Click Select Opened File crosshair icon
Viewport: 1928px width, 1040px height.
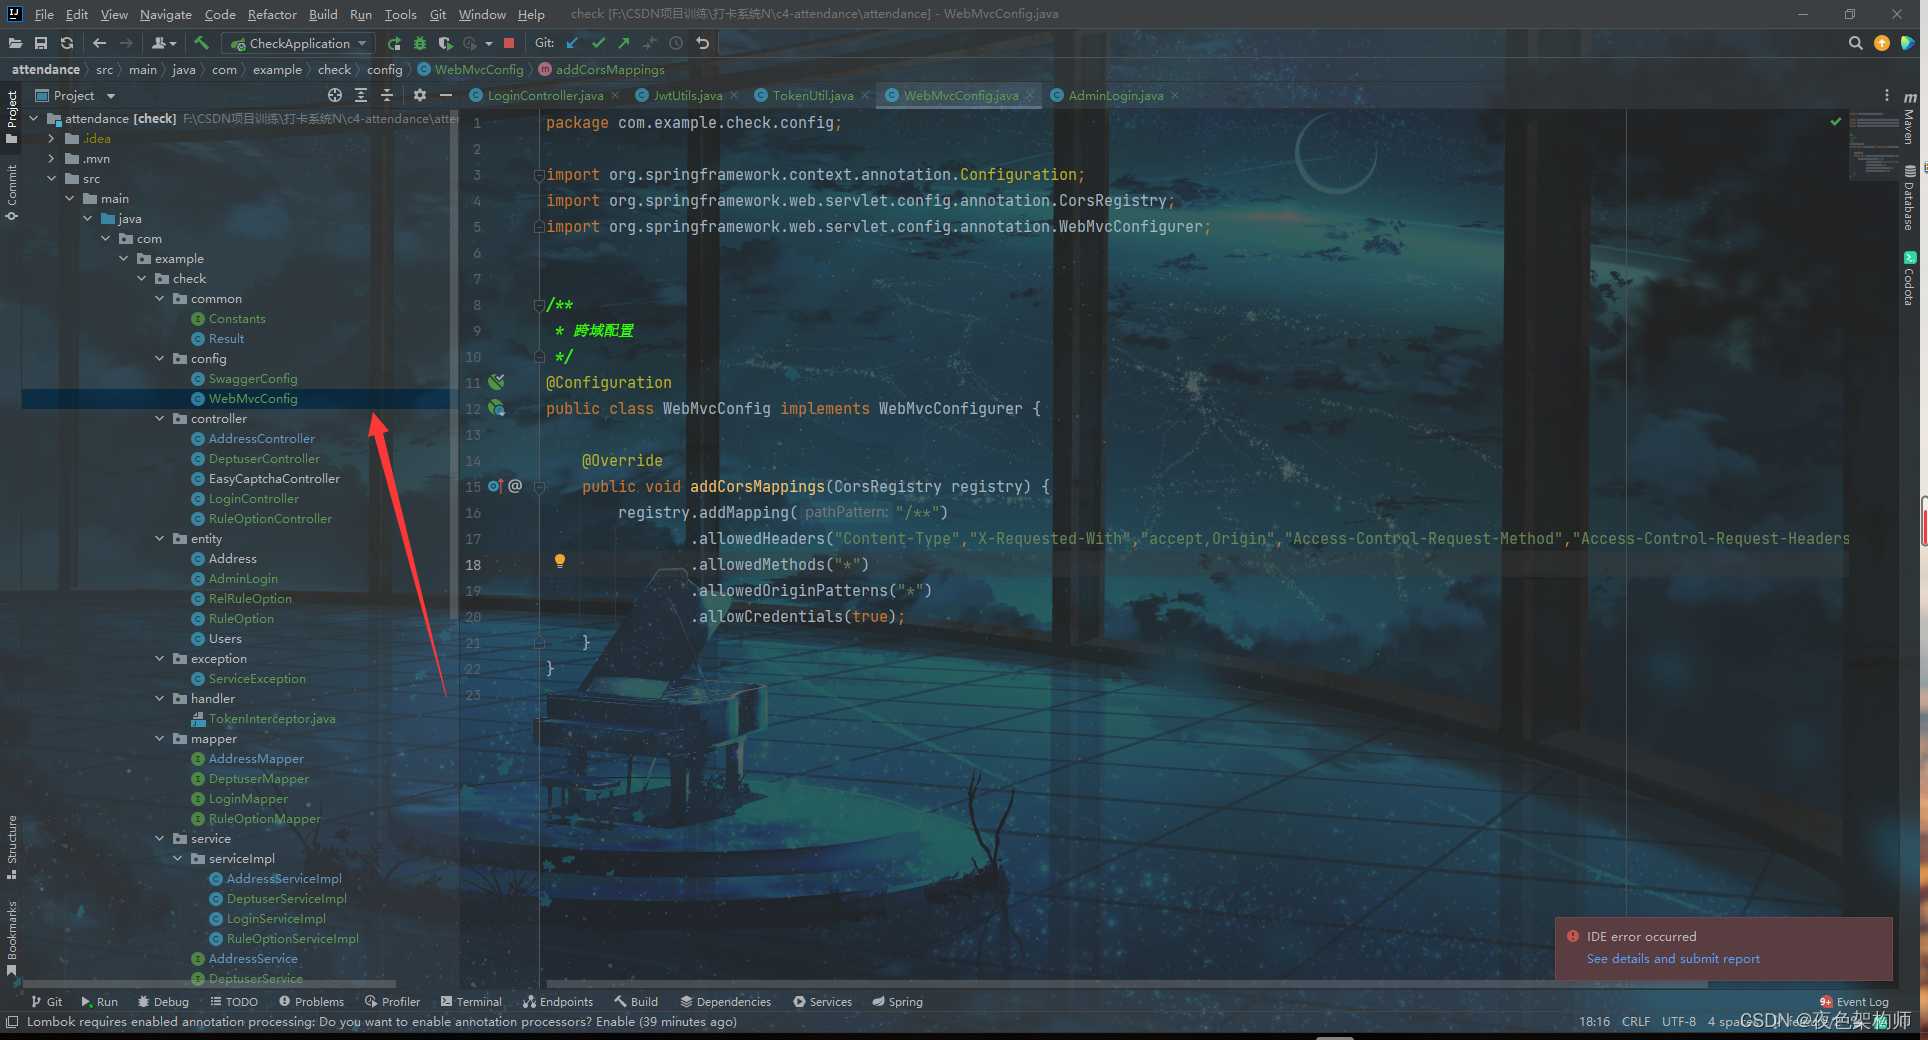[x=335, y=95]
